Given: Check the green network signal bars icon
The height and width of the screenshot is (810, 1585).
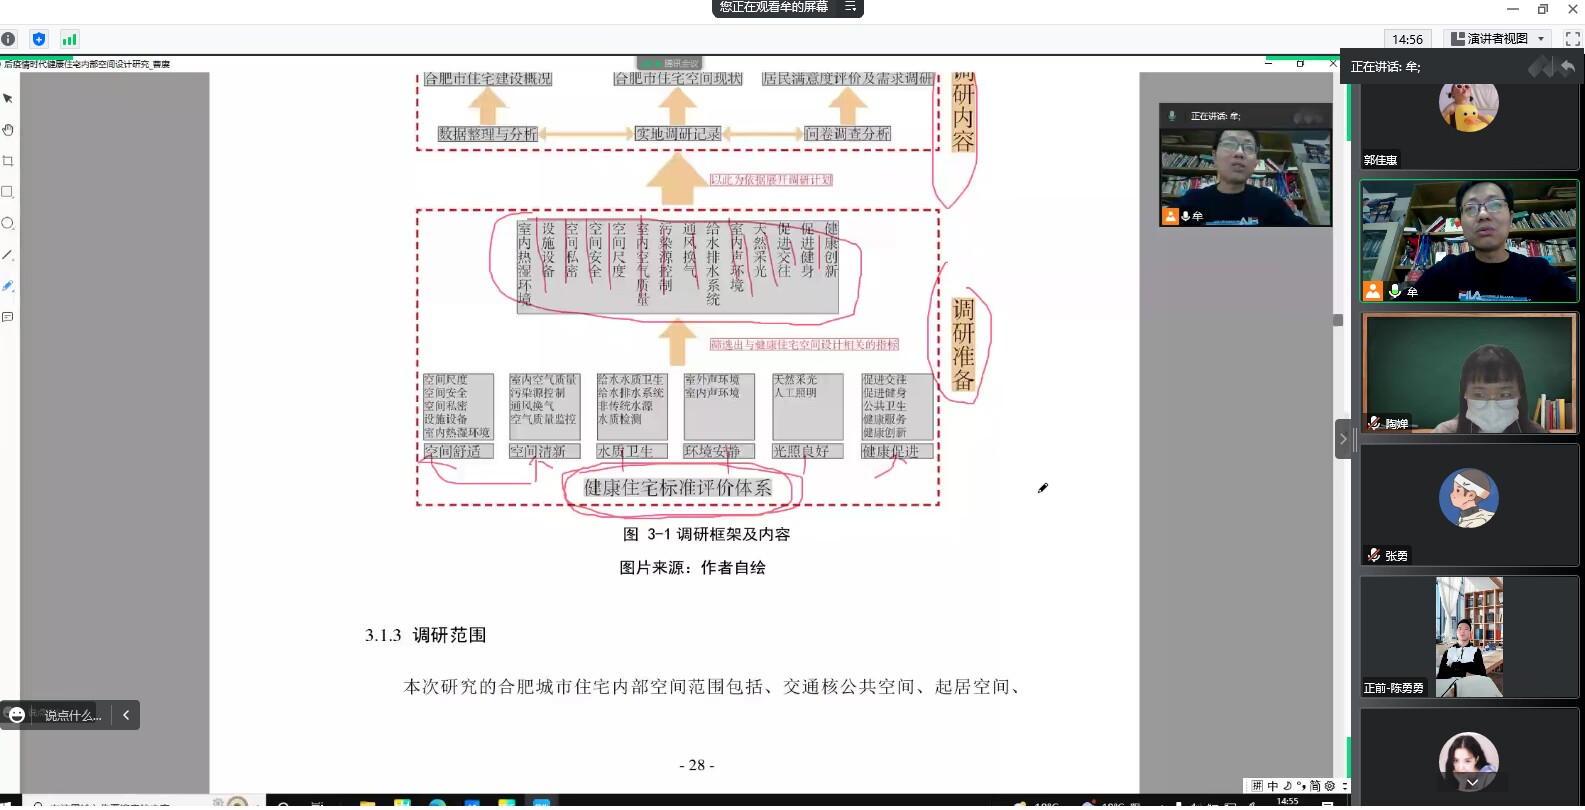Looking at the screenshot, I should pos(69,39).
